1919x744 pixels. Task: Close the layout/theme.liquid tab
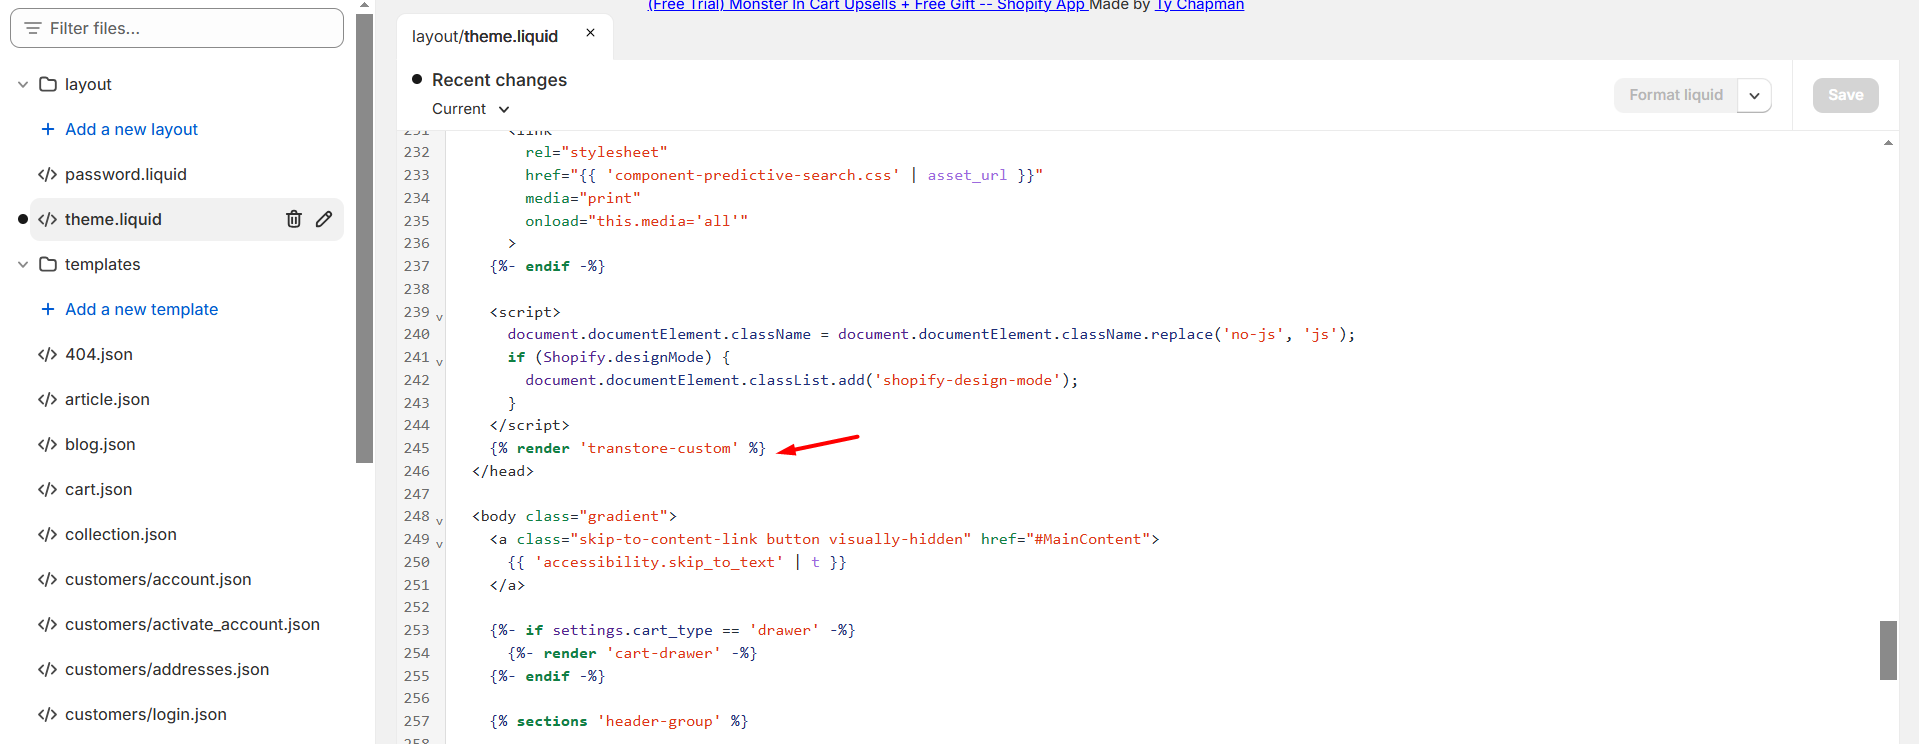(x=591, y=33)
